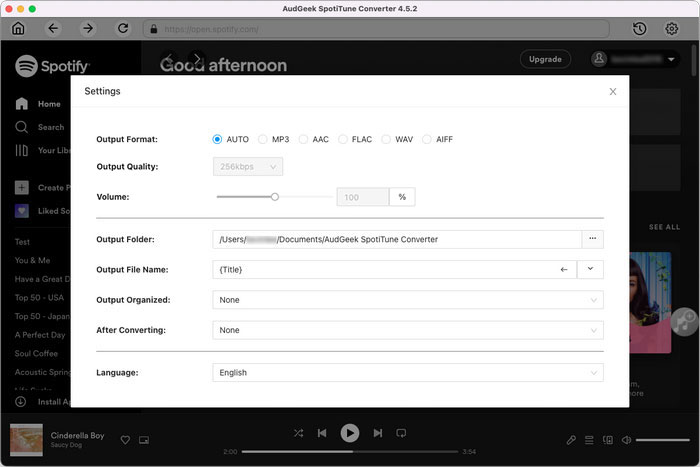Open settings gear icon in toolbar
Screen dimensions: 700x467
click(x=671, y=29)
